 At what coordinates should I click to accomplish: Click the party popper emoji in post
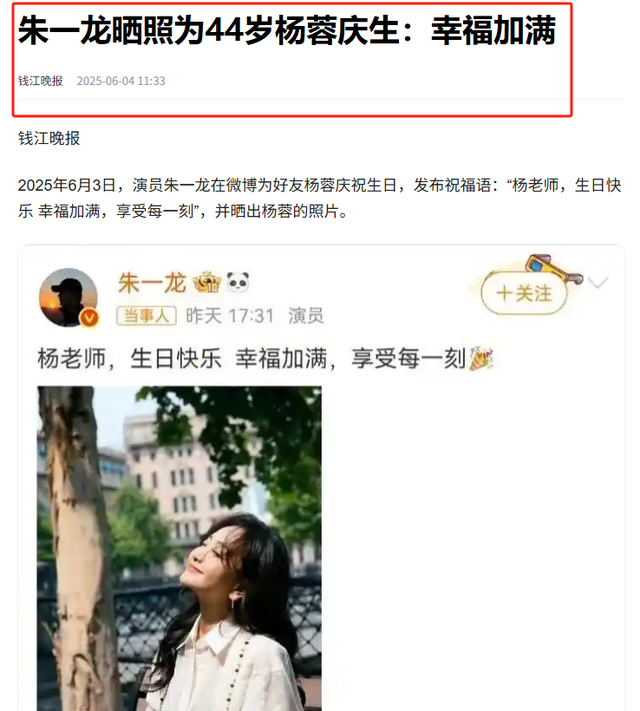tap(481, 358)
